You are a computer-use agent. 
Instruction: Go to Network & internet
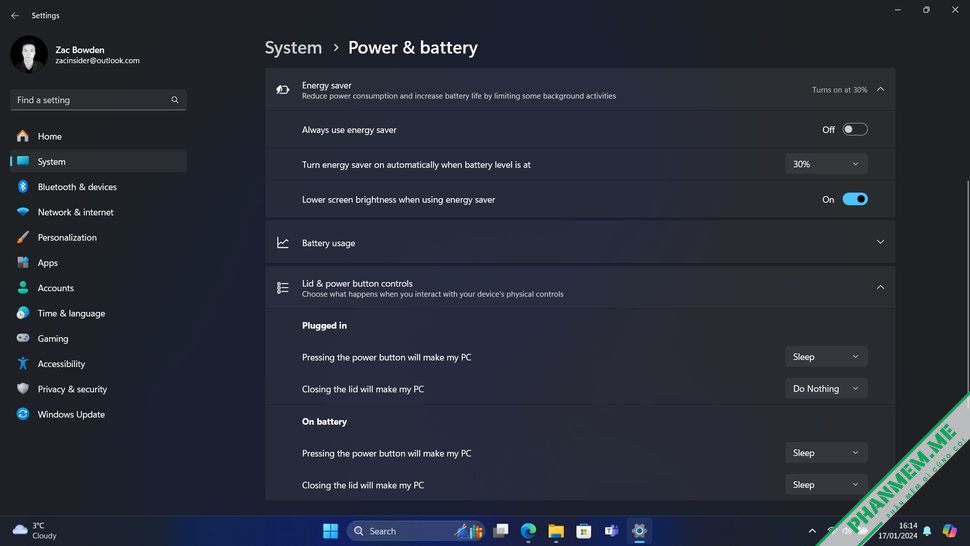pos(98,212)
